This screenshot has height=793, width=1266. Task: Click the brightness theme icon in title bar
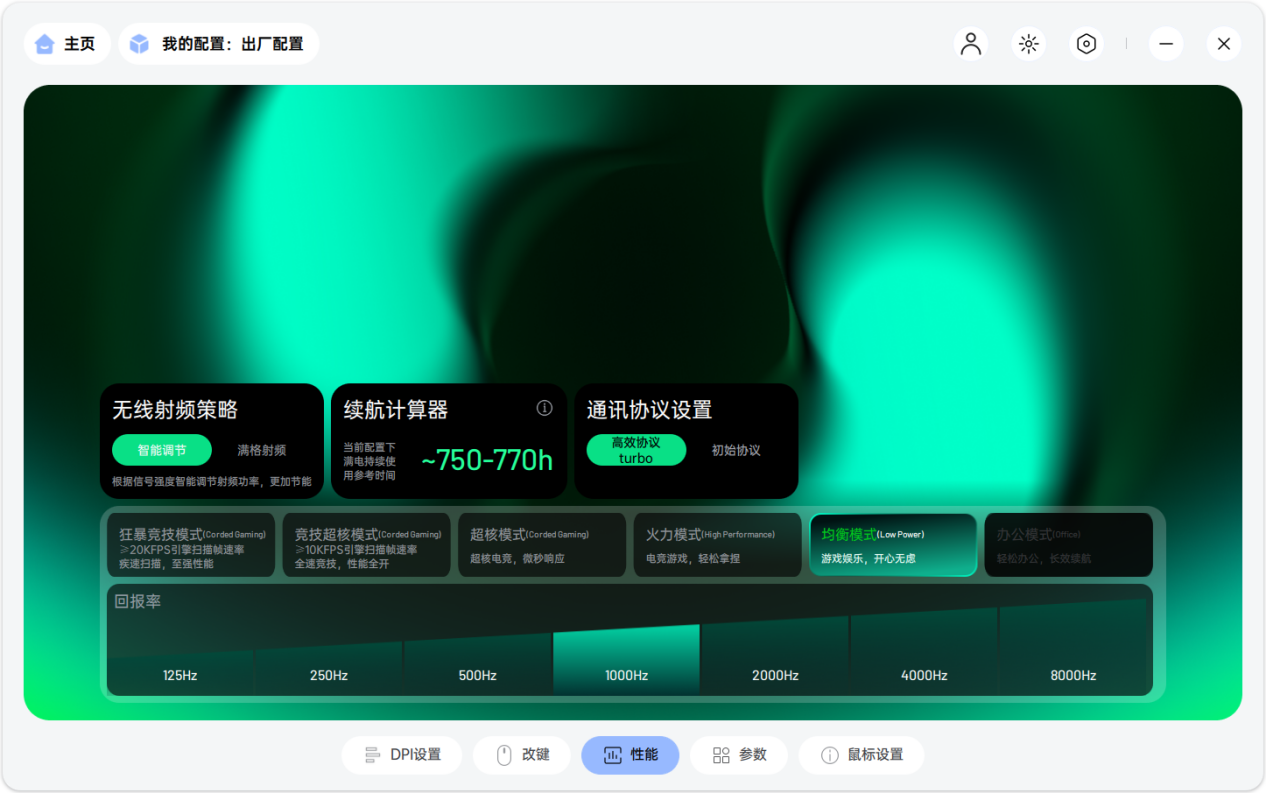pyautogui.click(x=1028, y=43)
